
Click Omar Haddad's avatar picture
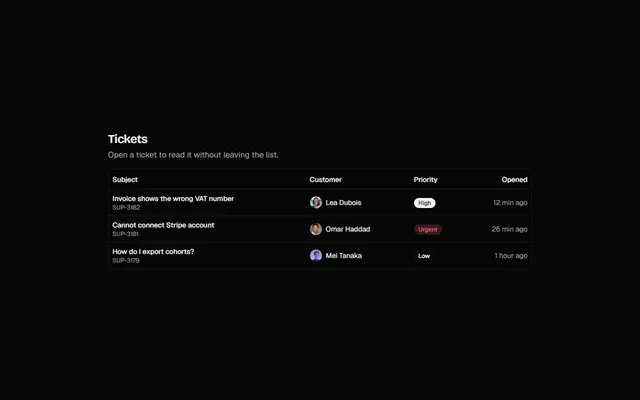point(316,229)
